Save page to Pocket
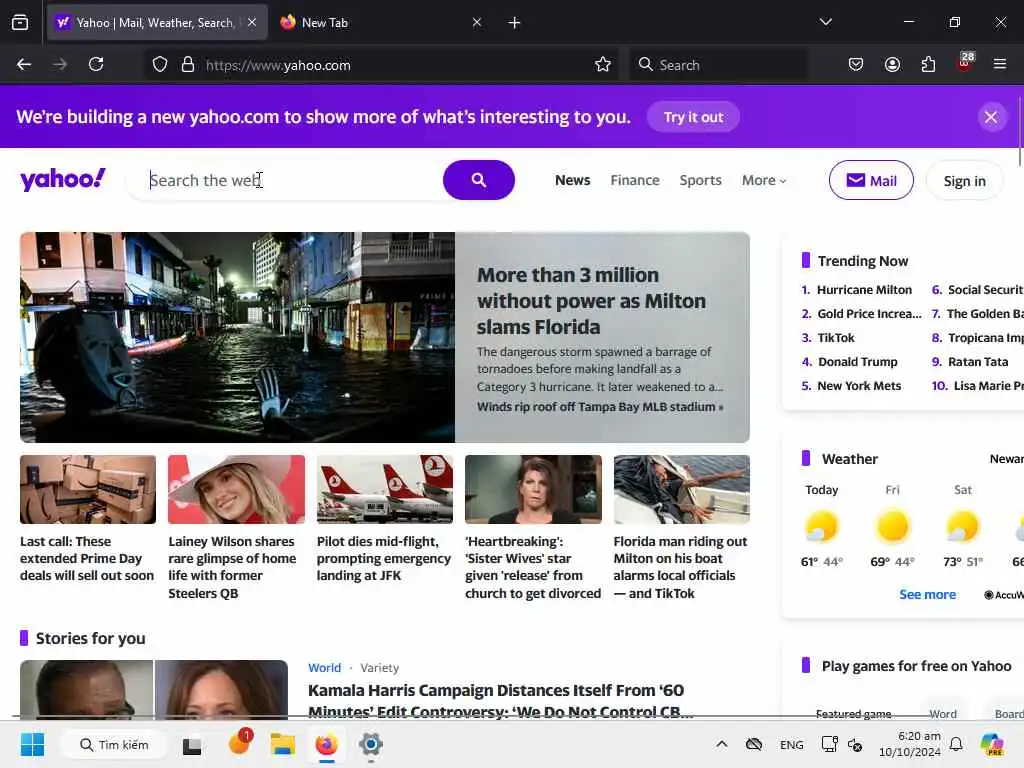Viewport: 1024px width, 768px height. [856, 64]
